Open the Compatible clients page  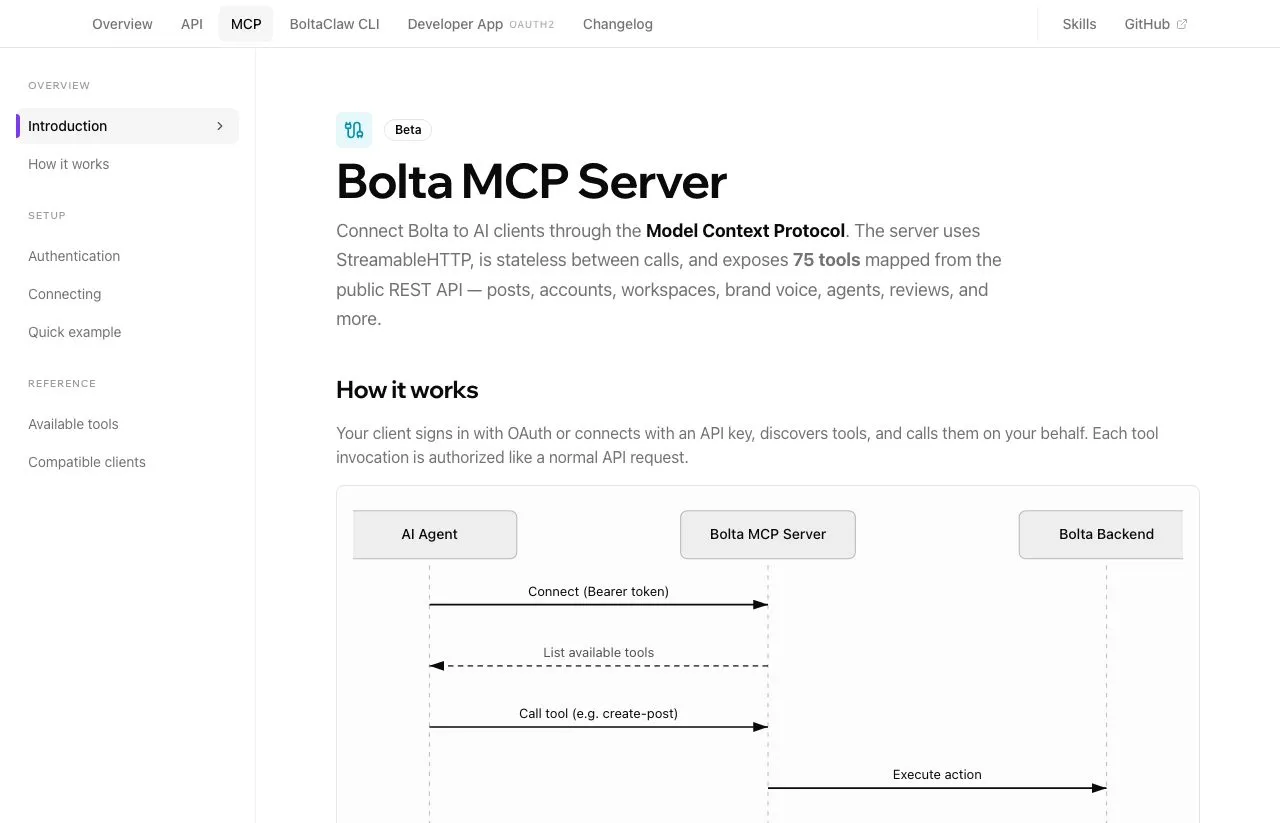(87, 462)
